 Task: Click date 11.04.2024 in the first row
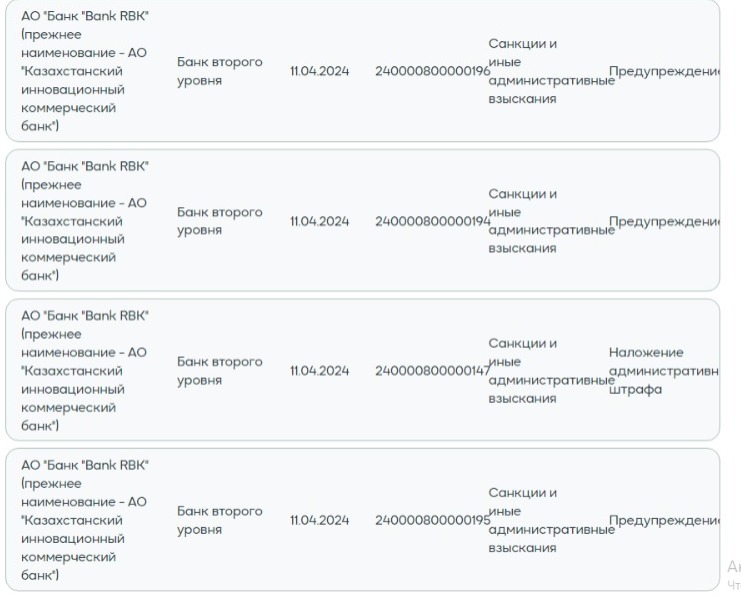pyautogui.click(x=319, y=71)
